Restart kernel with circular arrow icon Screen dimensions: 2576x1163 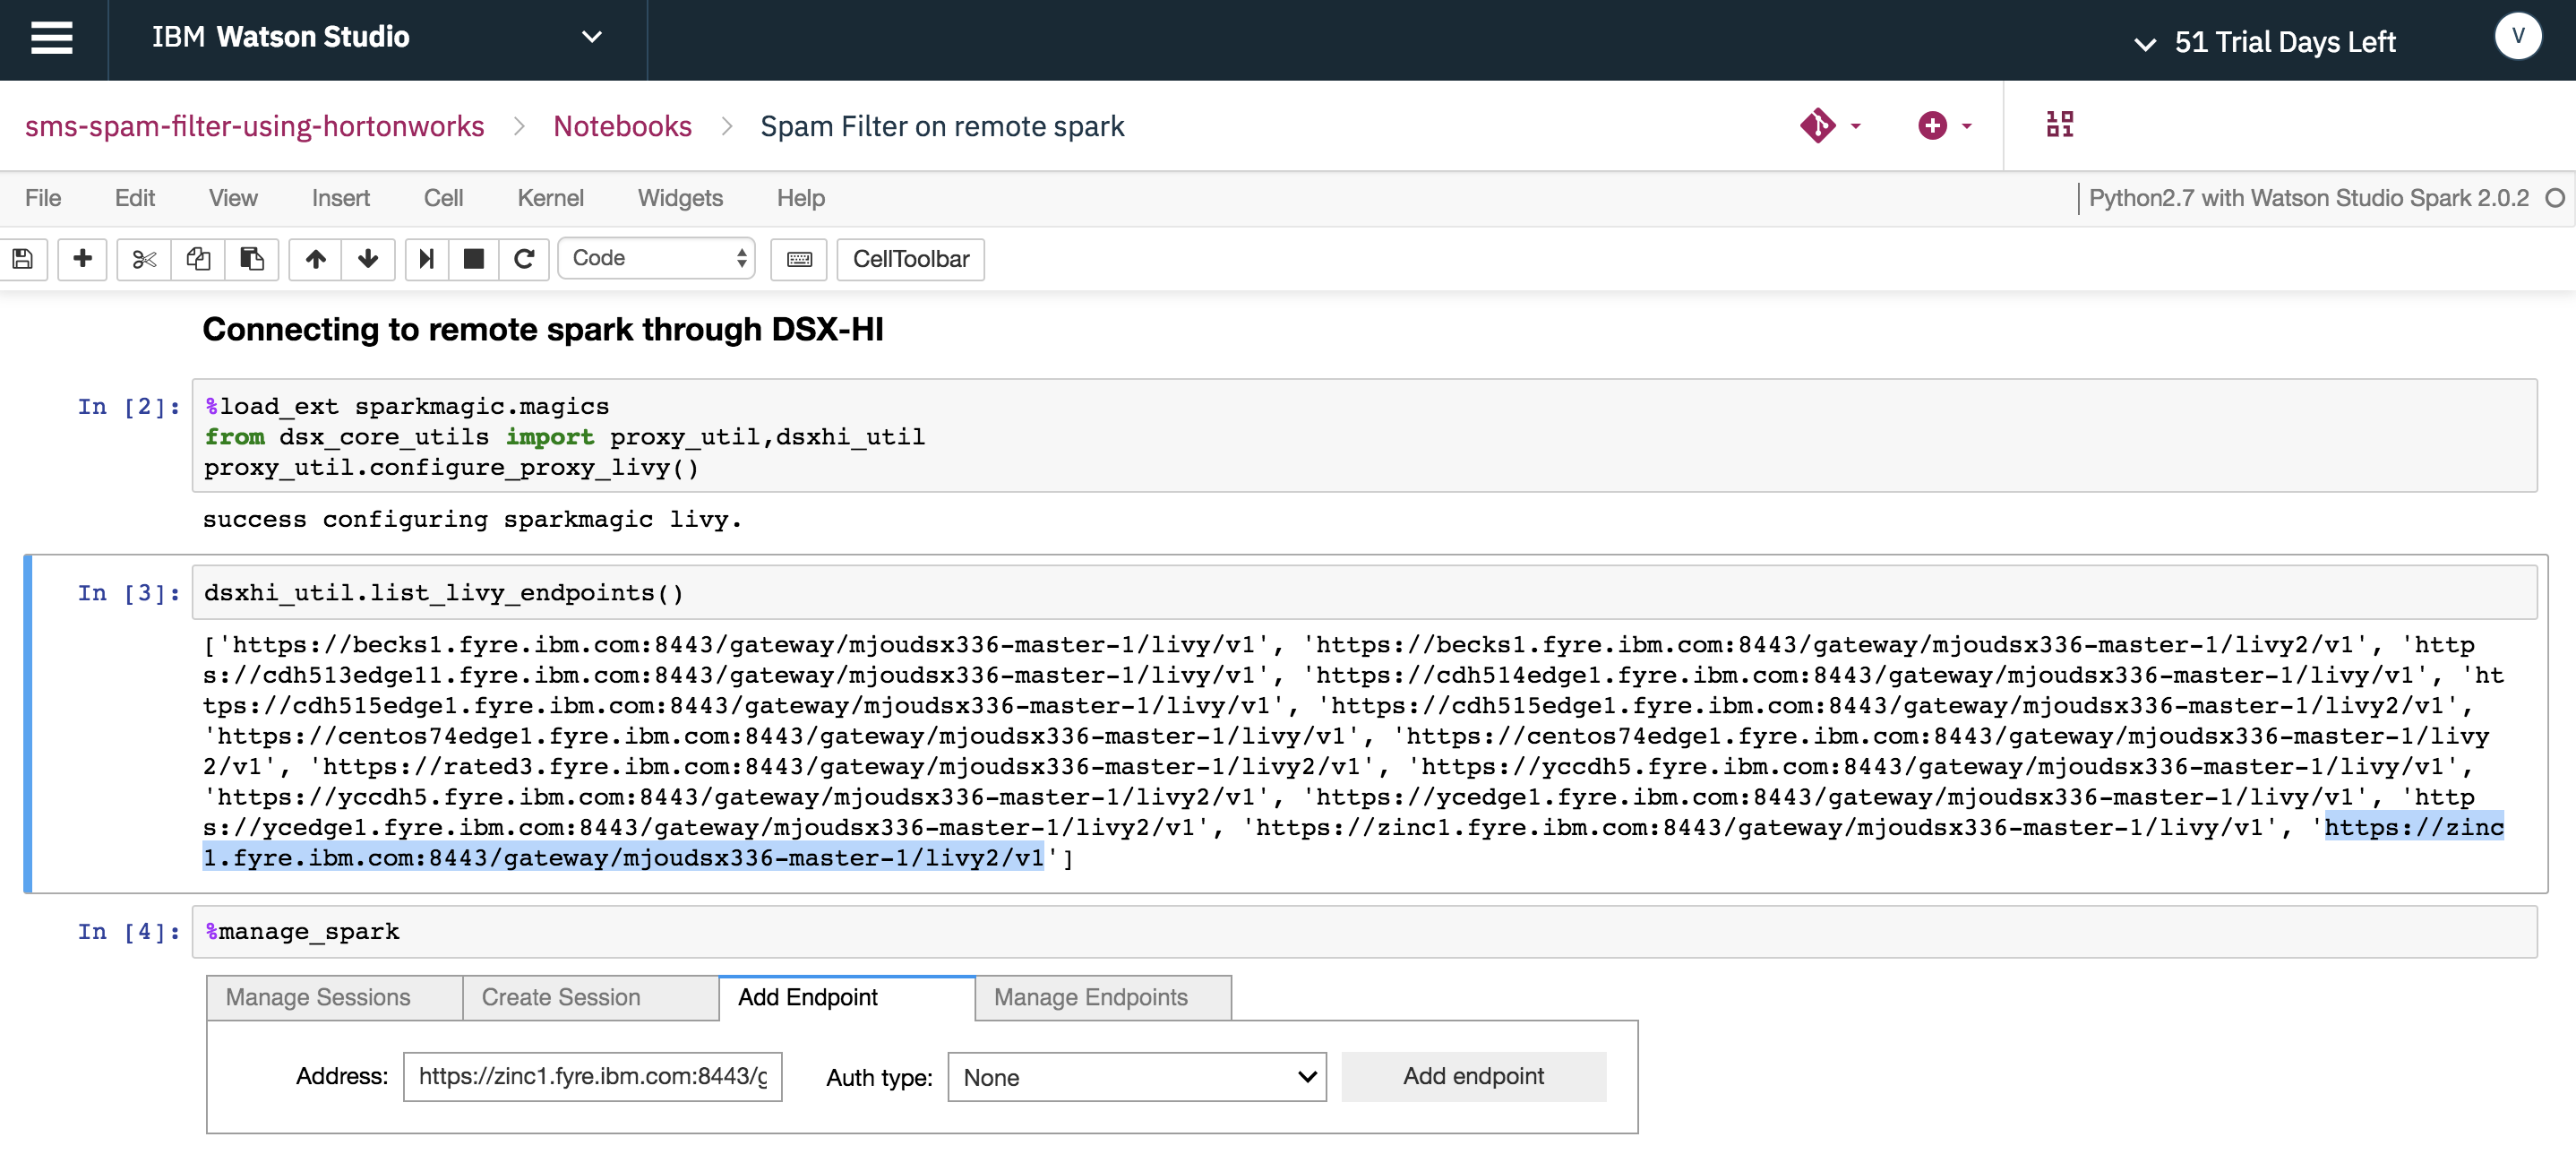[524, 259]
